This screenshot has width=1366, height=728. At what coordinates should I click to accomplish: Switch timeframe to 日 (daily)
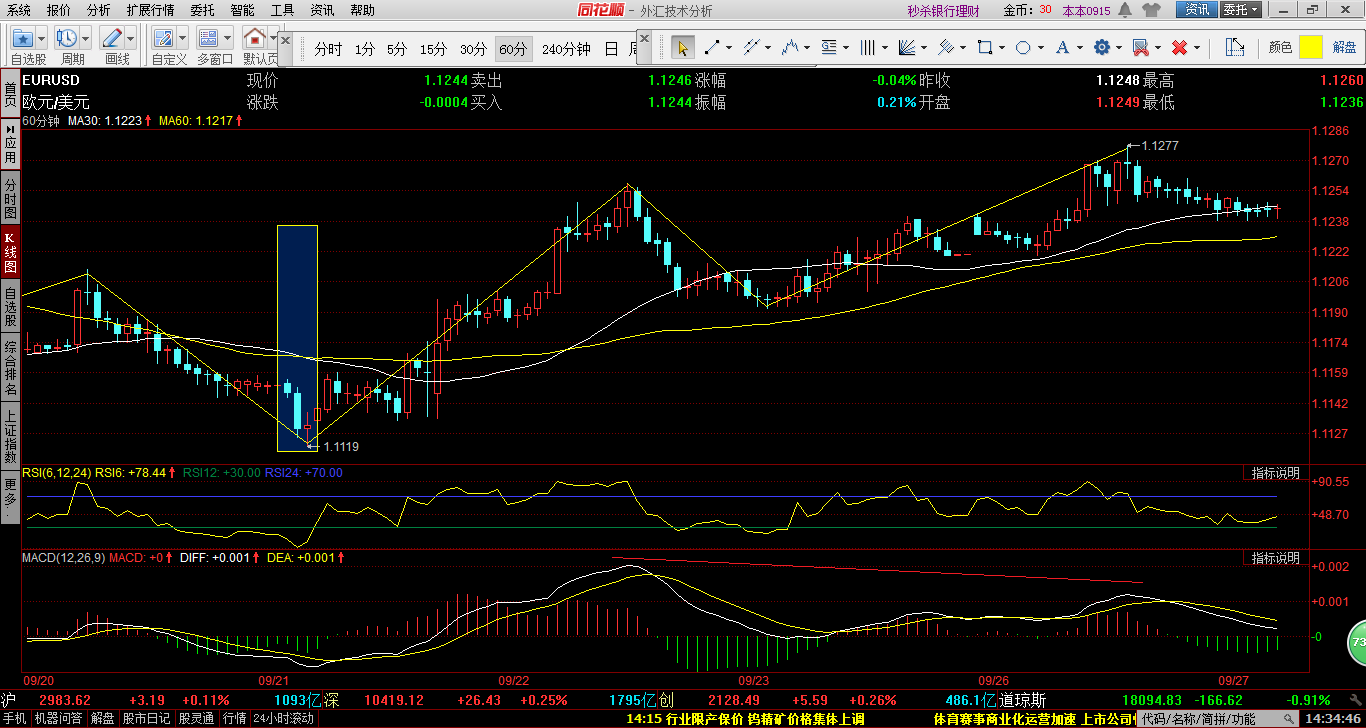[x=611, y=49]
